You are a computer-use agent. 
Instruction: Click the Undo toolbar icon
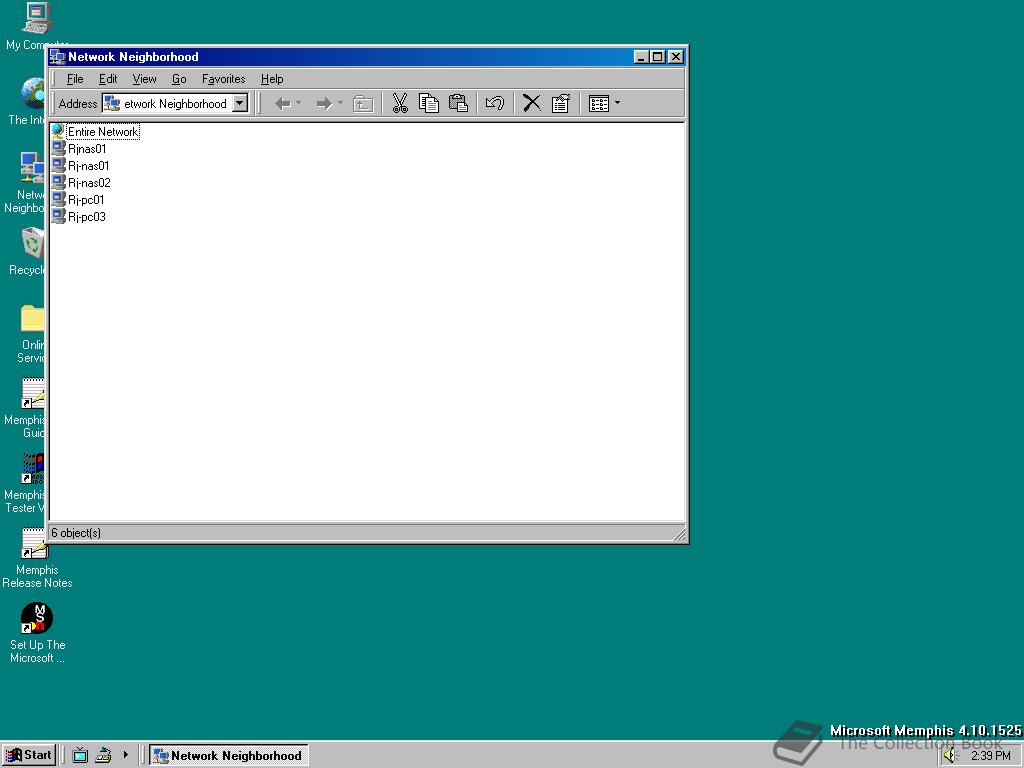coord(494,103)
